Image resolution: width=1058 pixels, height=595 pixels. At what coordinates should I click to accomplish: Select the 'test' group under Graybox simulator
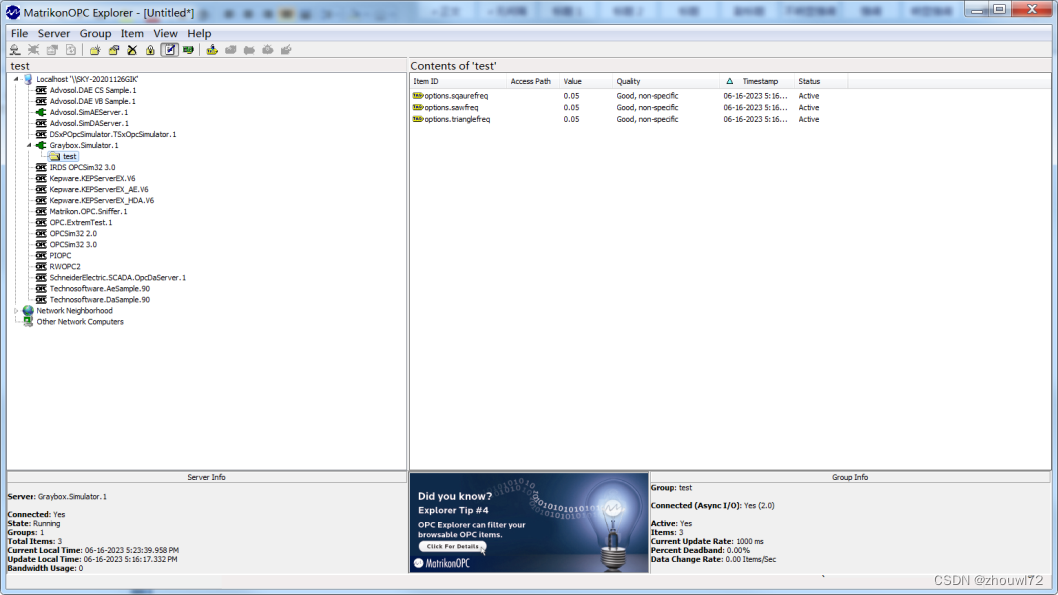tap(67, 155)
